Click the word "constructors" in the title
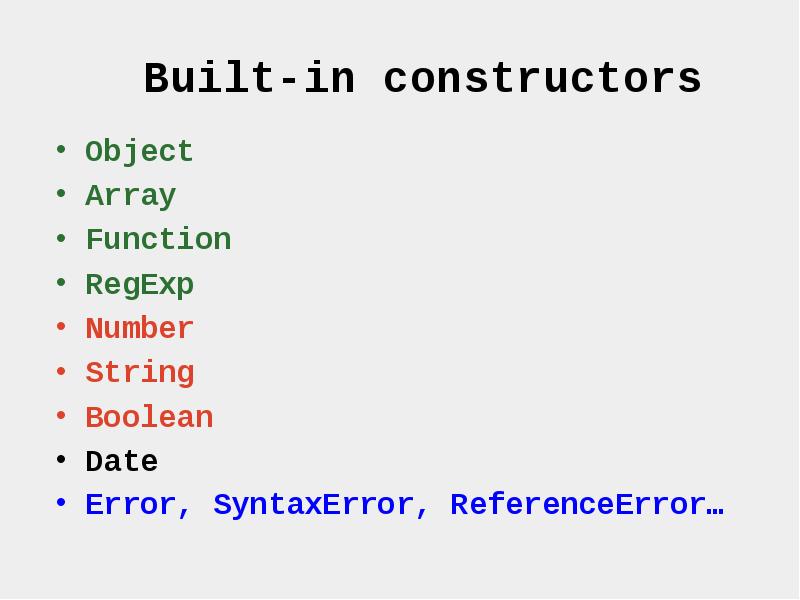Image resolution: width=800 pixels, height=600 pixels. pos(542,79)
